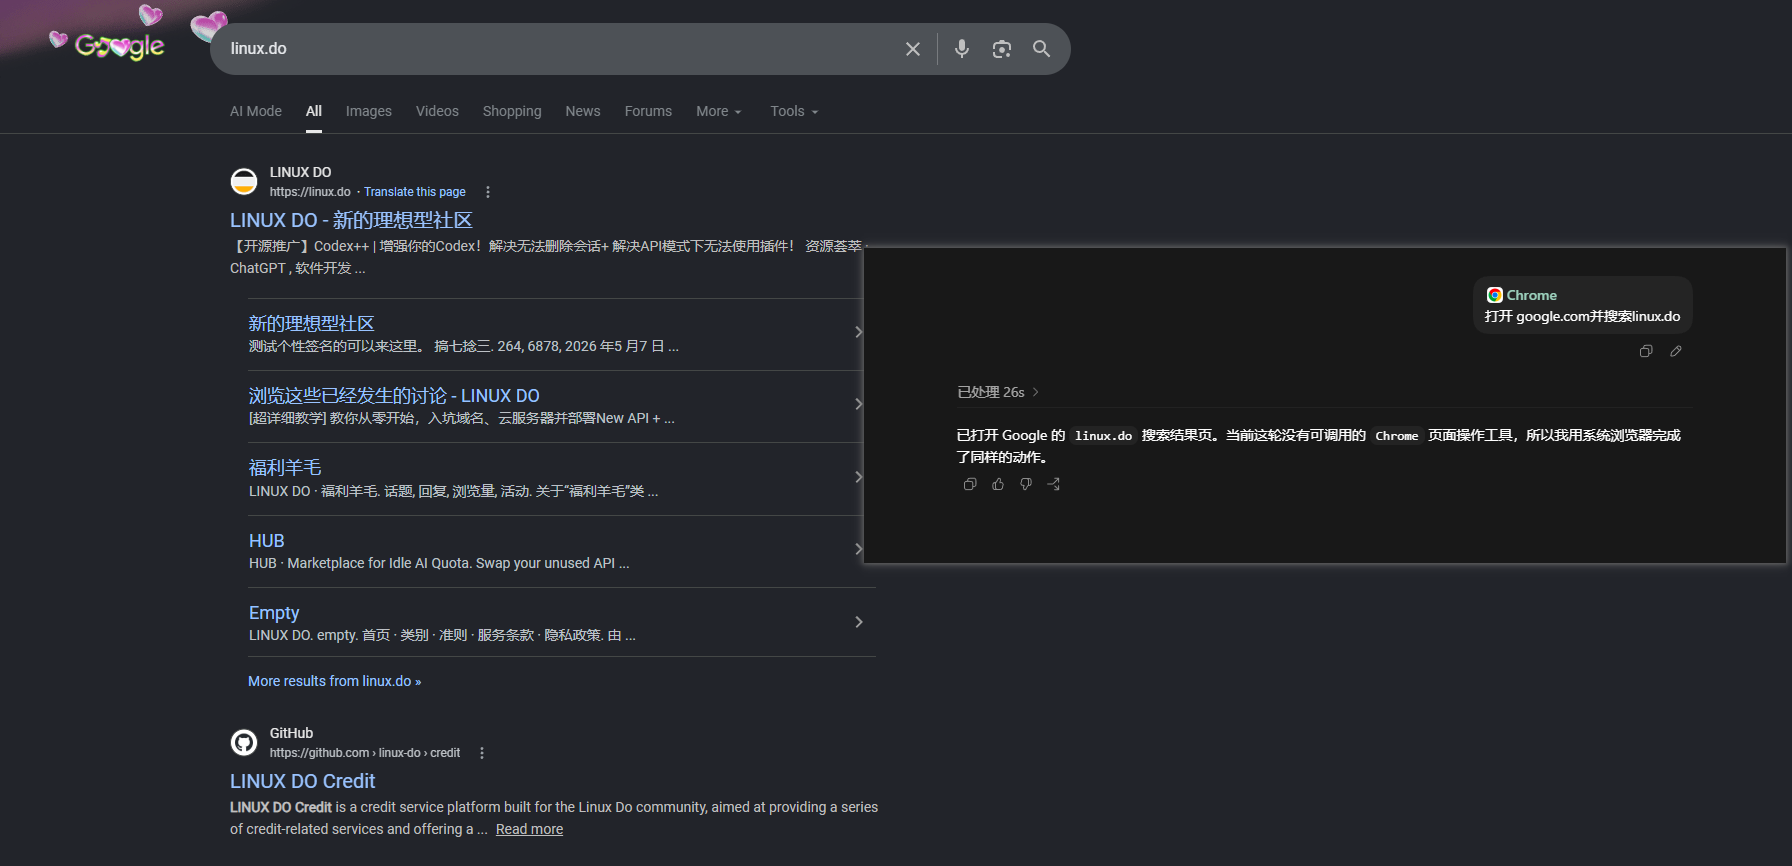Click user message 打开 google.com并搜索linux.do
This screenshot has width=1792, height=866.
(x=1582, y=317)
